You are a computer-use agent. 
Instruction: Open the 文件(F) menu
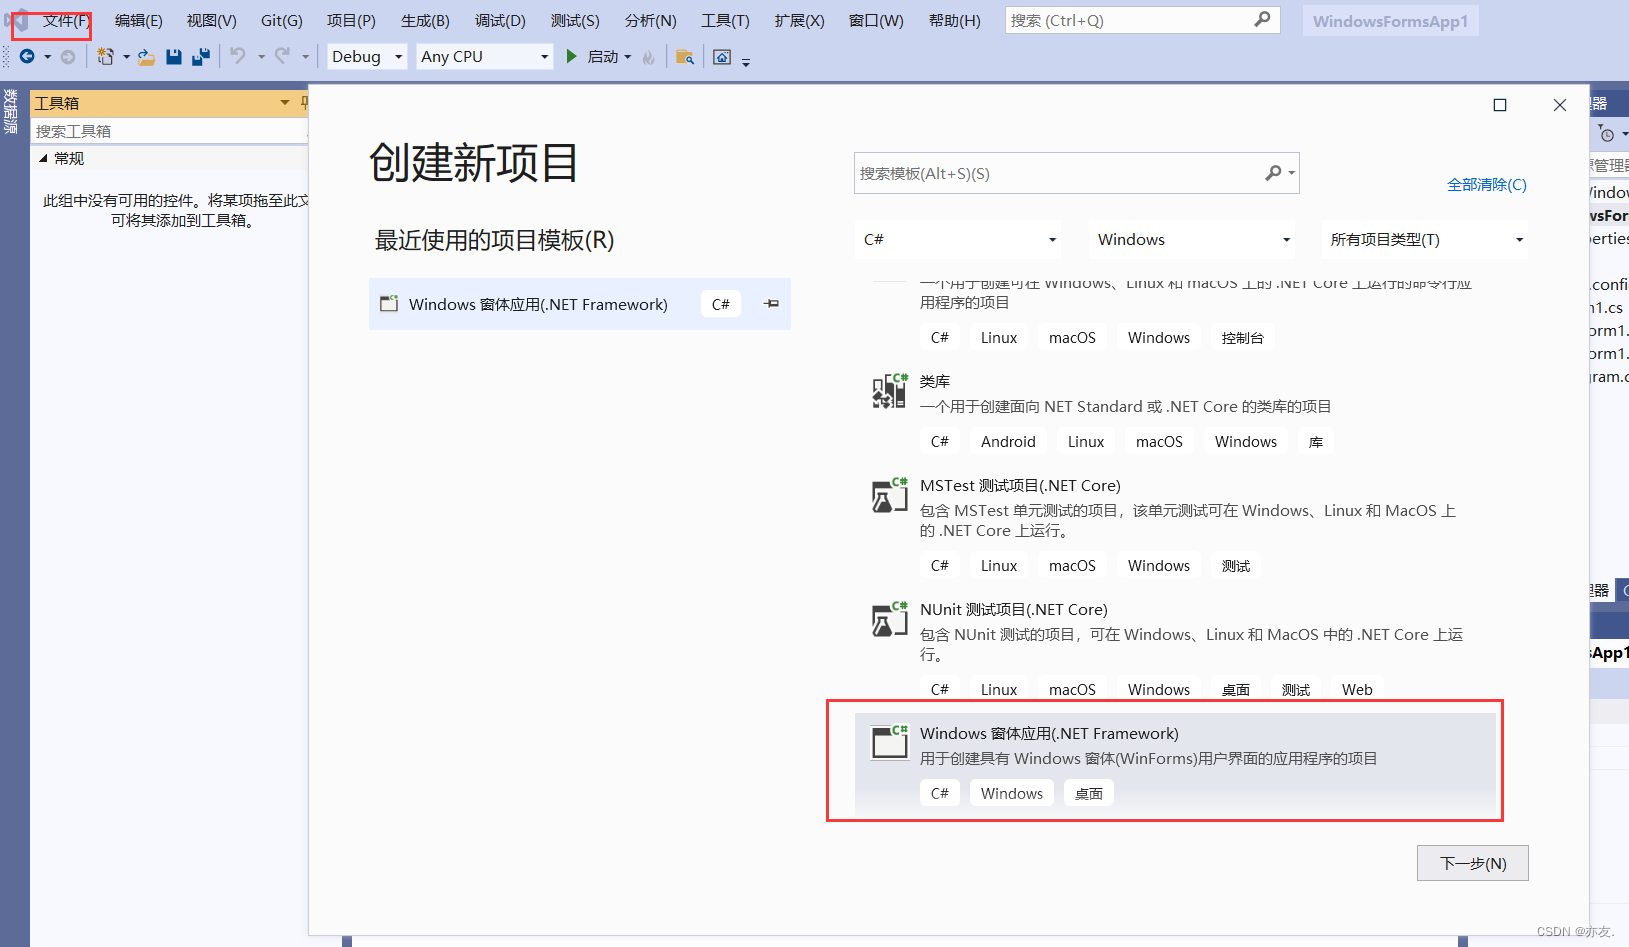click(66, 20)
